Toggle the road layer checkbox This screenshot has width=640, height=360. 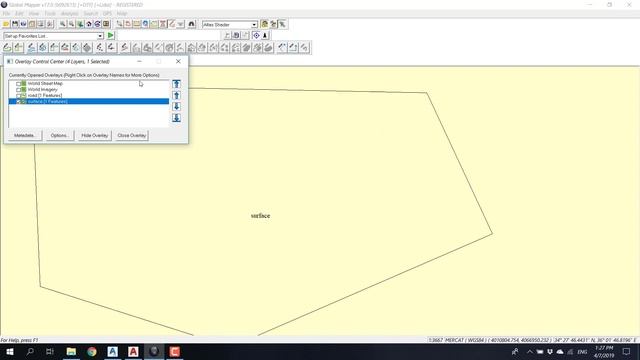click(18, 95)
